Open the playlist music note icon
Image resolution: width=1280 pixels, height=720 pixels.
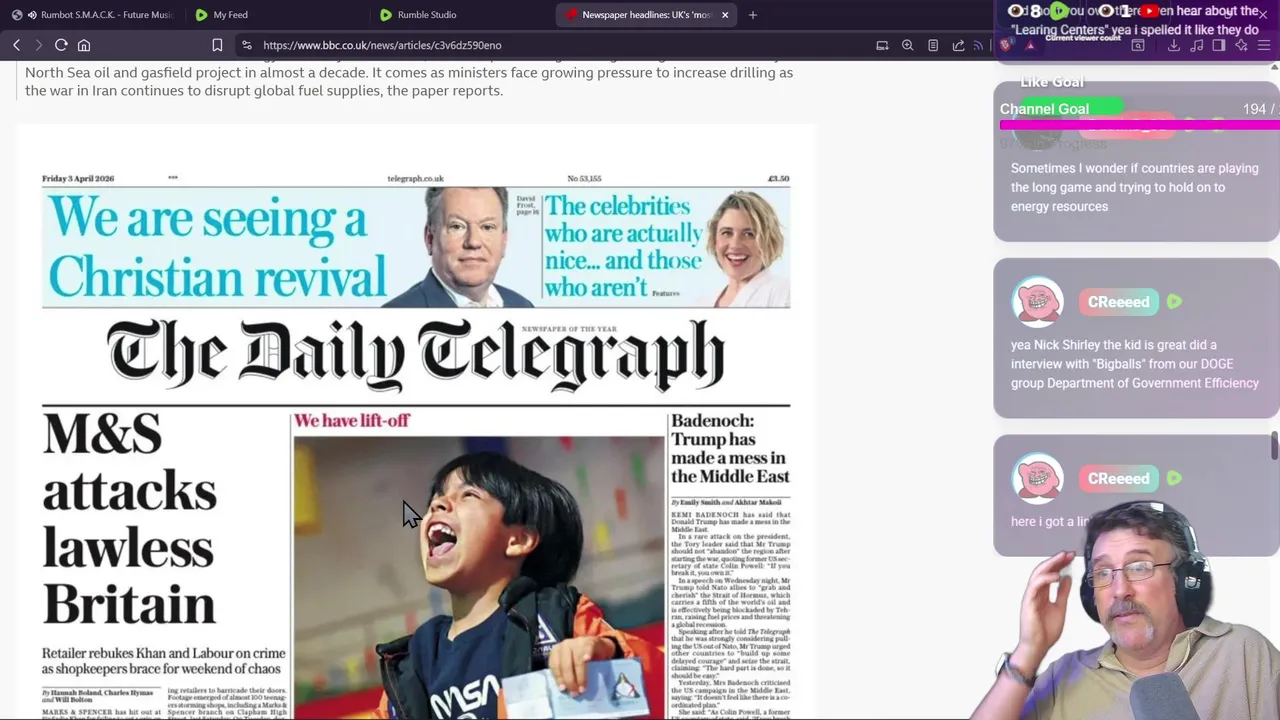click(x=1197, y=45)
